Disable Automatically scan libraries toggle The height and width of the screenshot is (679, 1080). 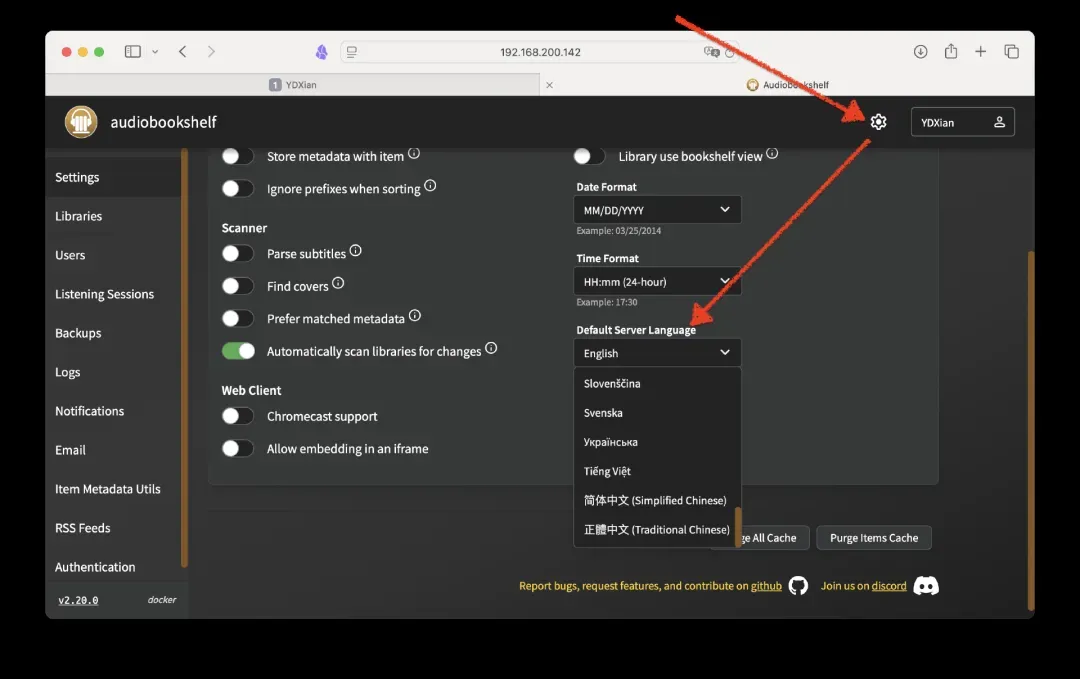coord(238,351)
